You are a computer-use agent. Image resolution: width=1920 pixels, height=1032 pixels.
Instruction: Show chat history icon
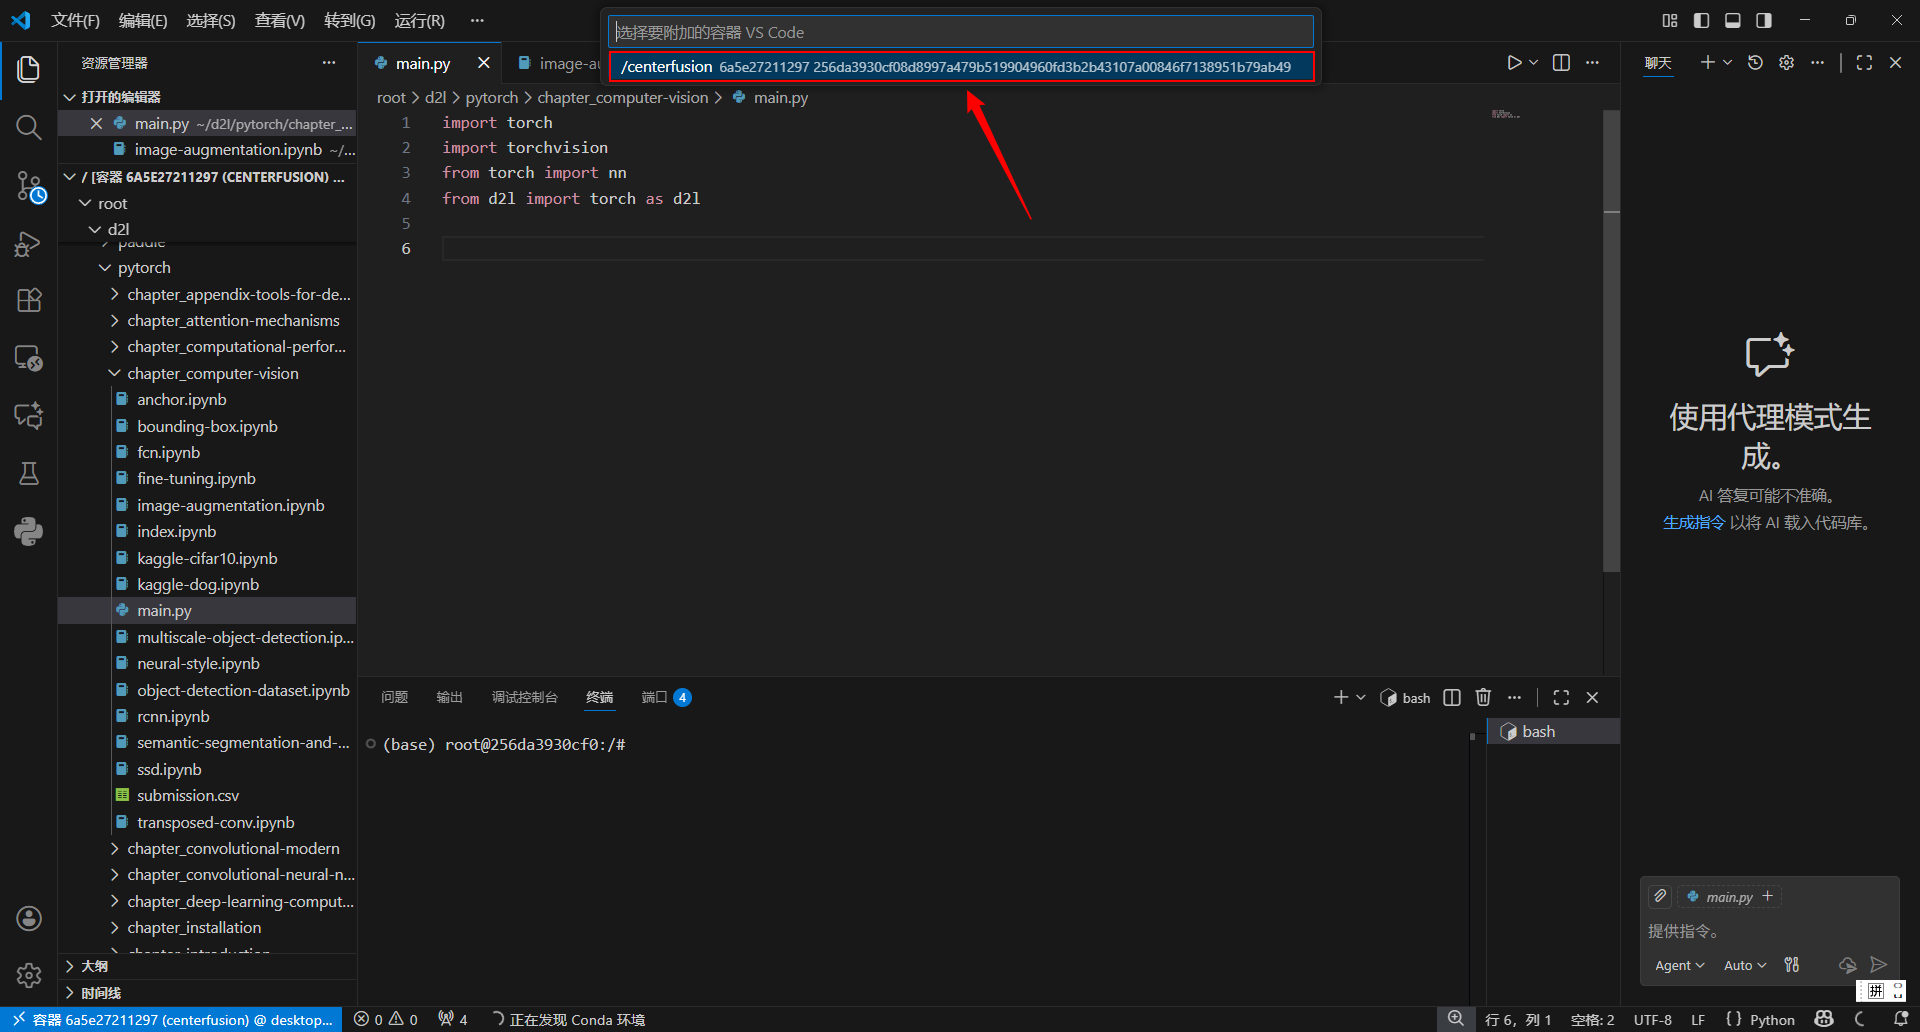click(x=1755, y=63)
